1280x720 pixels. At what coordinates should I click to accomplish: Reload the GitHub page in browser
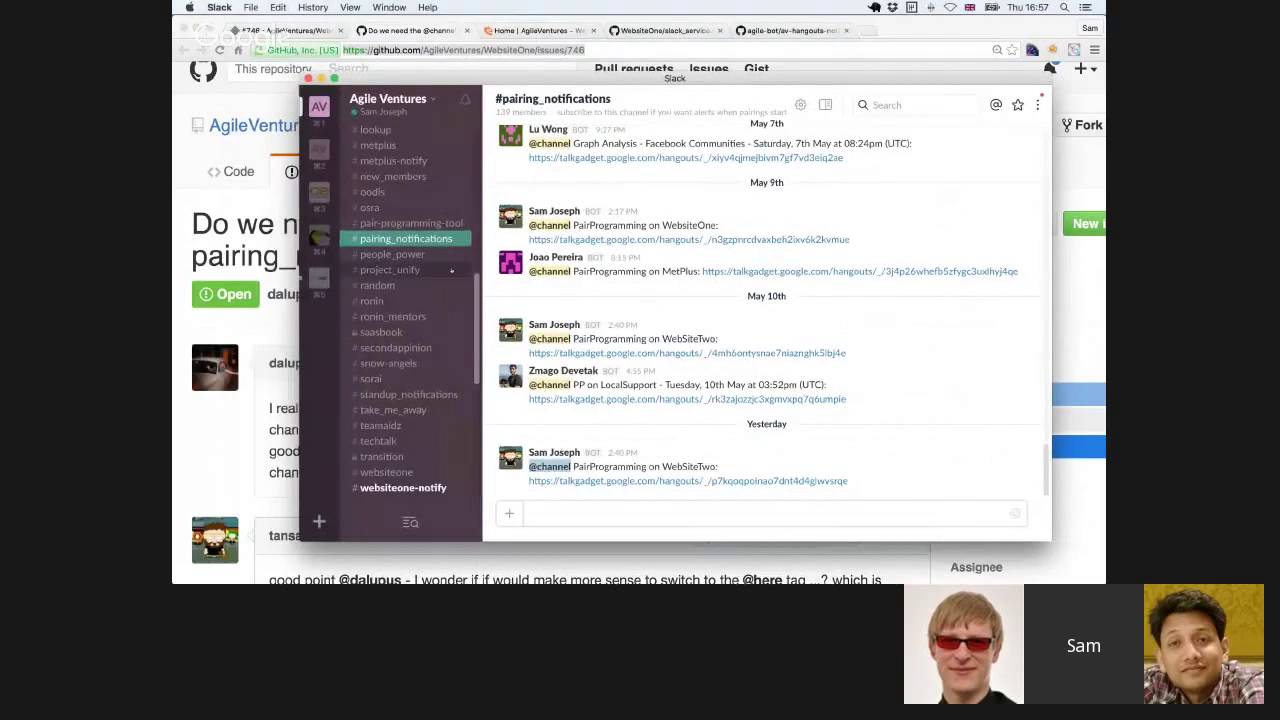coord(220,50)
